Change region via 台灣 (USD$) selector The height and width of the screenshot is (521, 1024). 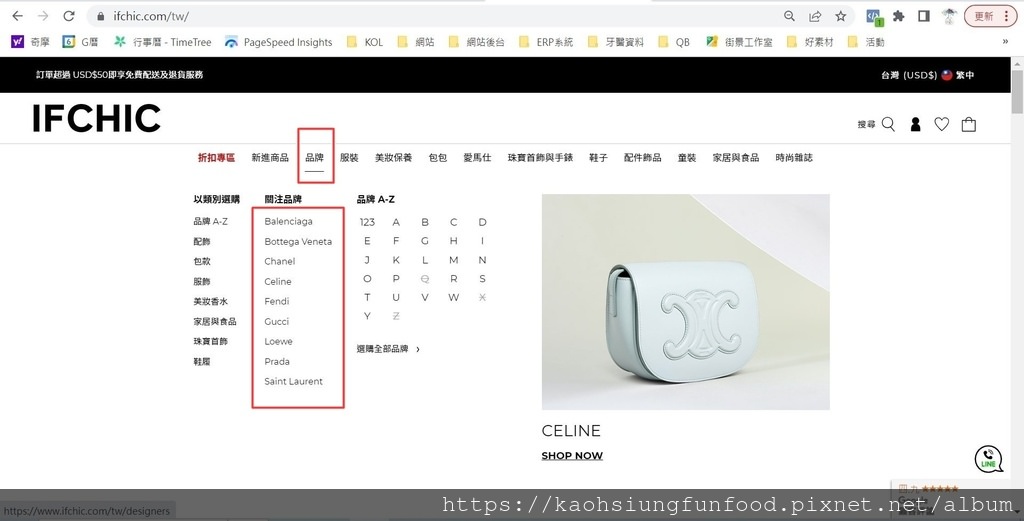click(x=927, y=75)
